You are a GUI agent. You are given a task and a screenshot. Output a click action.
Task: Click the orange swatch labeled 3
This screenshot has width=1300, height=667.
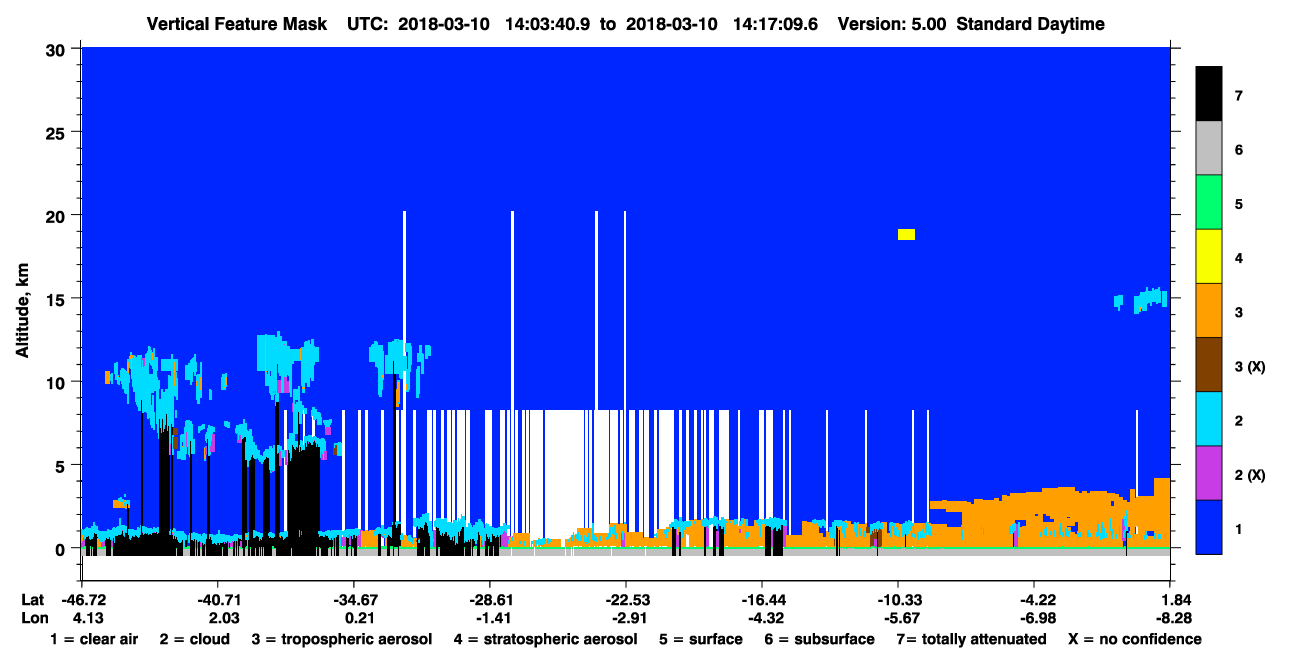tap(1209, 310)
